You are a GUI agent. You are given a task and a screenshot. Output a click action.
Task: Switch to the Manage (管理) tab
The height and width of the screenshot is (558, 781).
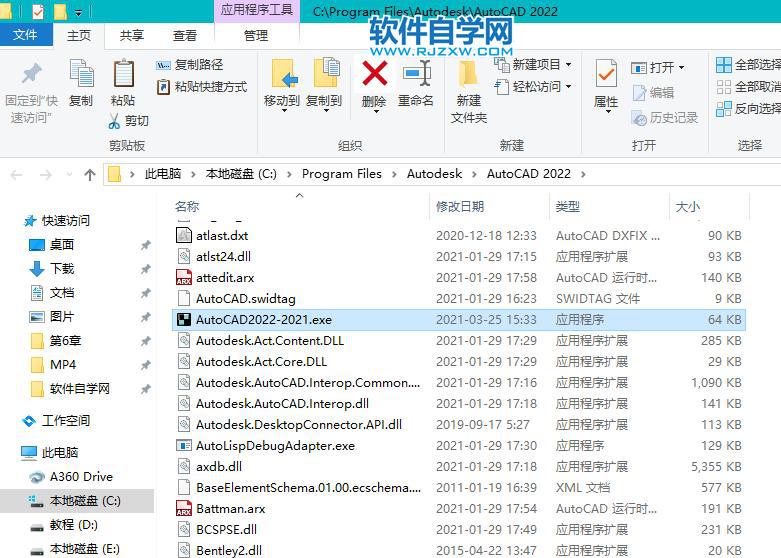pos(256,35)
